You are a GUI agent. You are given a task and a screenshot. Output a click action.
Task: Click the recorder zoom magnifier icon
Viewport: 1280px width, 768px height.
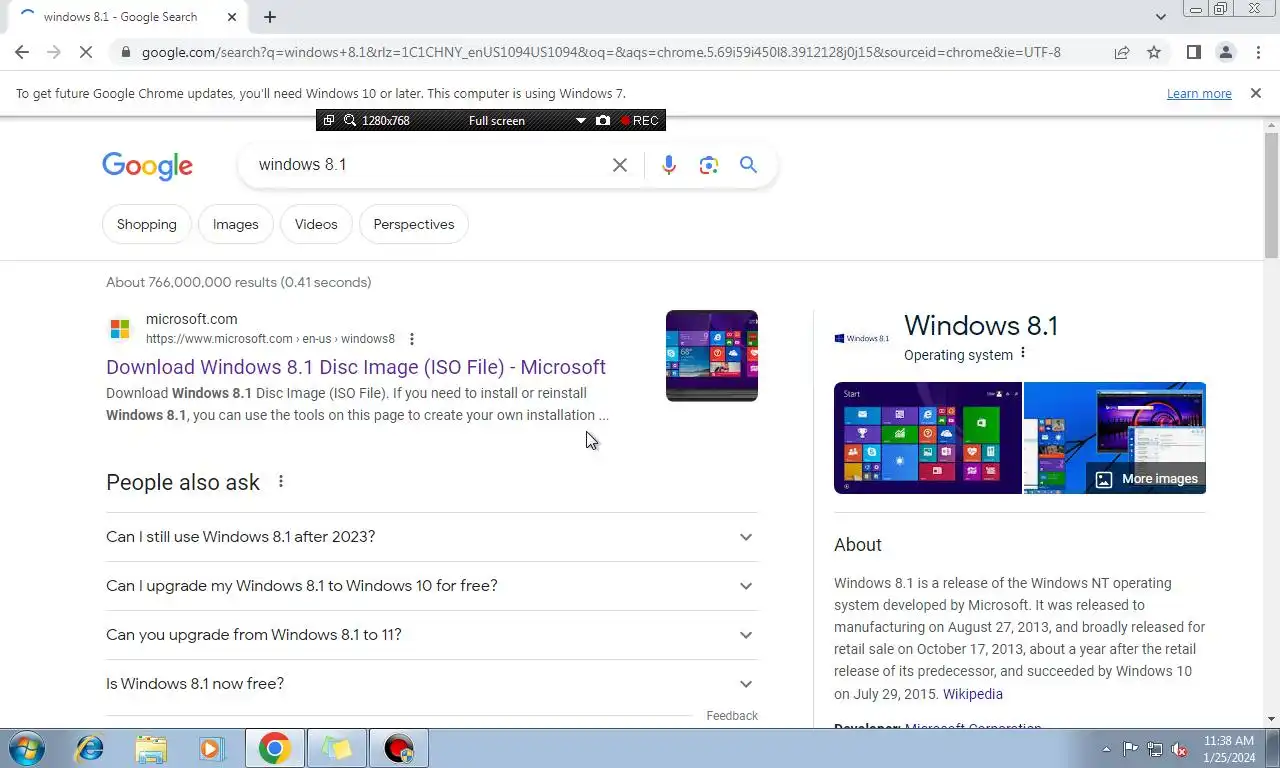pos(350,120)
